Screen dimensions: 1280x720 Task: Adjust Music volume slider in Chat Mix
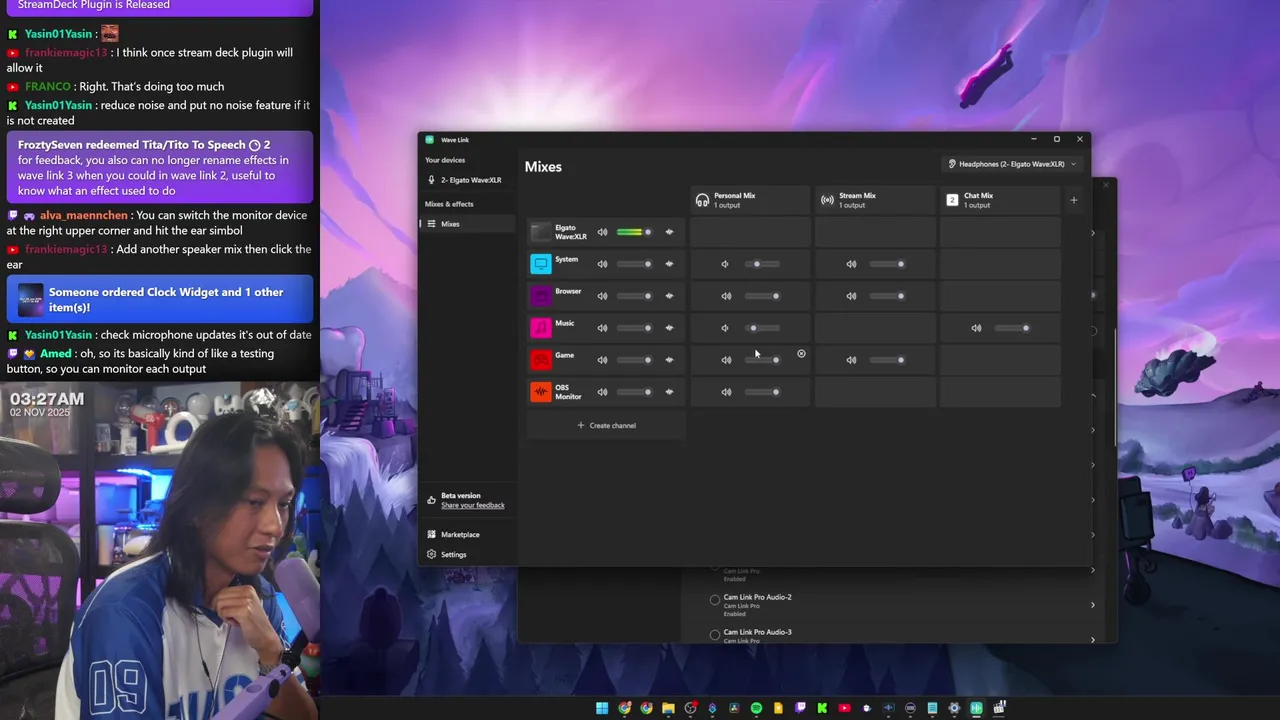click(x=1012, y=328)
